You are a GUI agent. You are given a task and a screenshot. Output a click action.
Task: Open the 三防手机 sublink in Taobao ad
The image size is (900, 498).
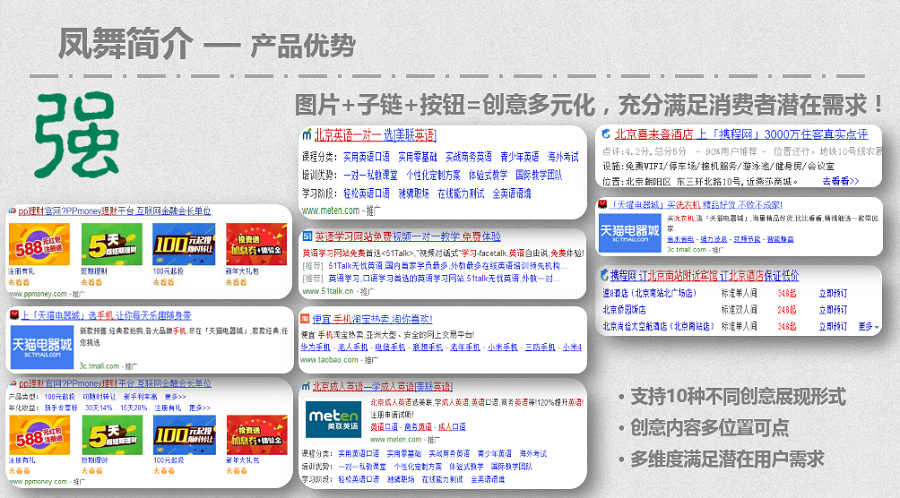(x=540, y=347)
